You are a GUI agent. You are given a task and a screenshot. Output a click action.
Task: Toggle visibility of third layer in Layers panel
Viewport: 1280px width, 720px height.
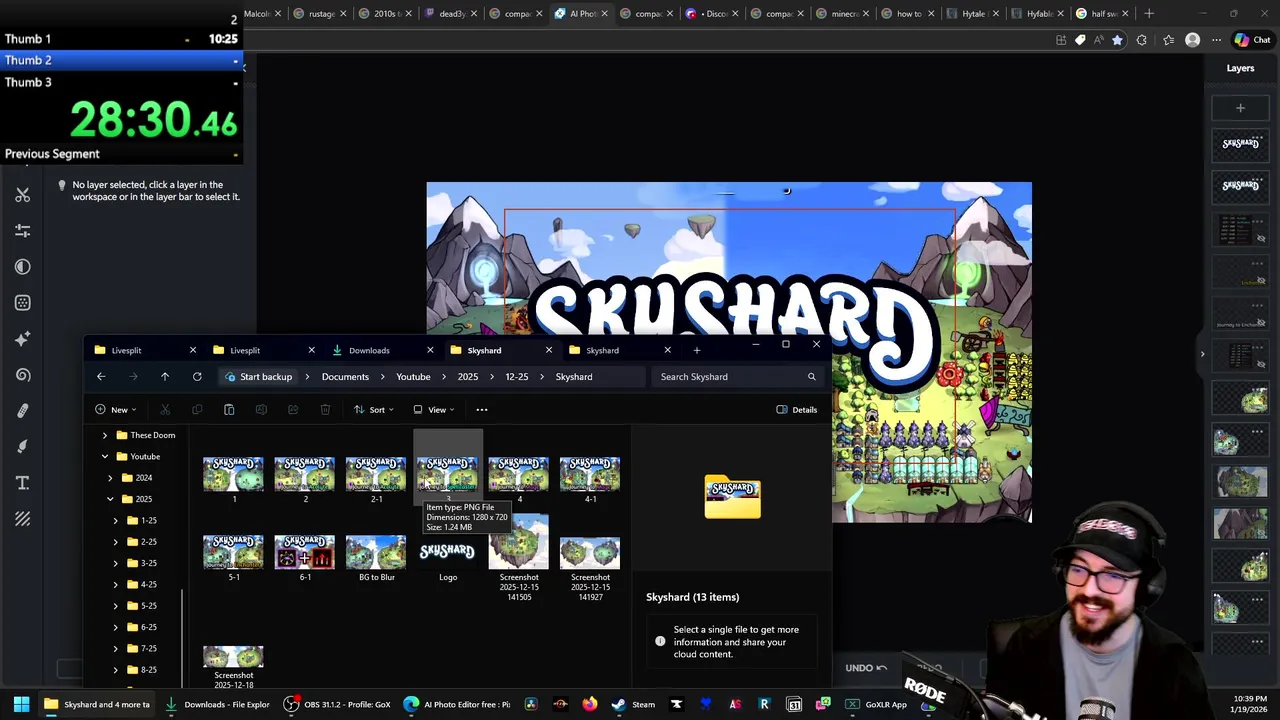pos(1261,238)
